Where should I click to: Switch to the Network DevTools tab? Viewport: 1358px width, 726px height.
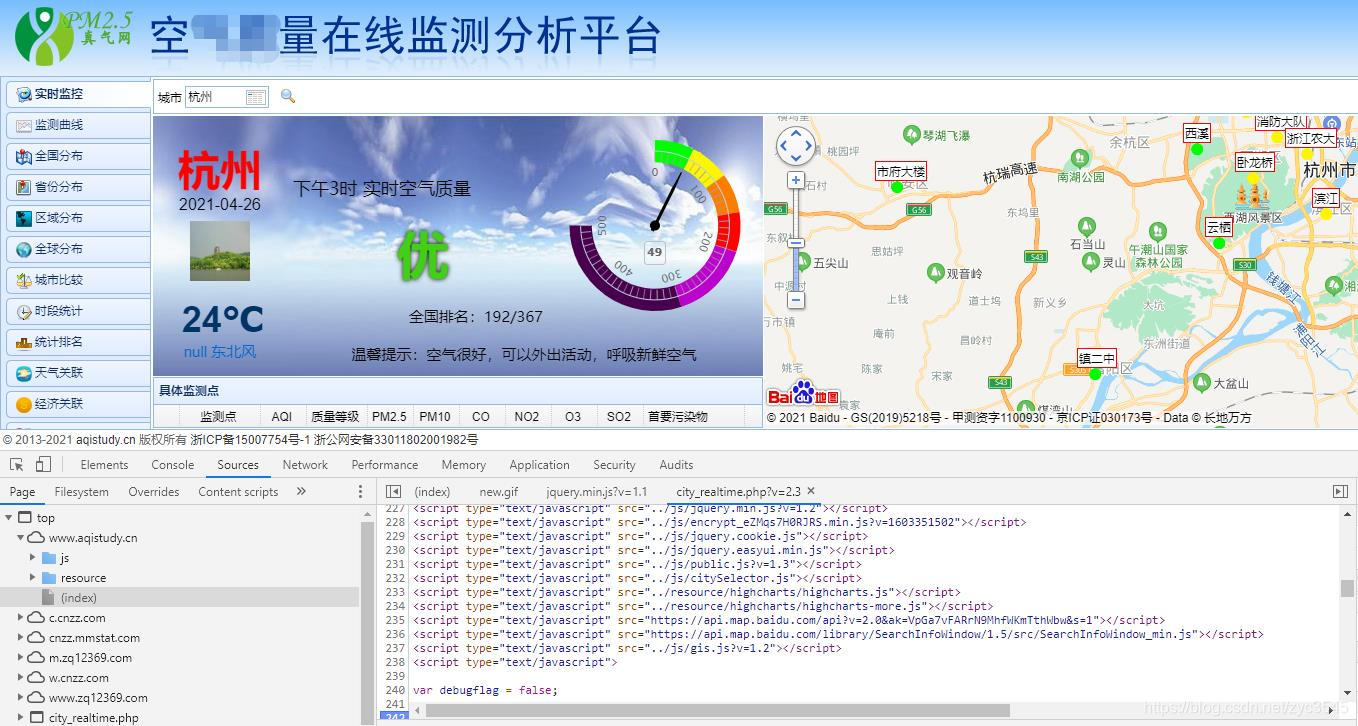tap(305, 465)
